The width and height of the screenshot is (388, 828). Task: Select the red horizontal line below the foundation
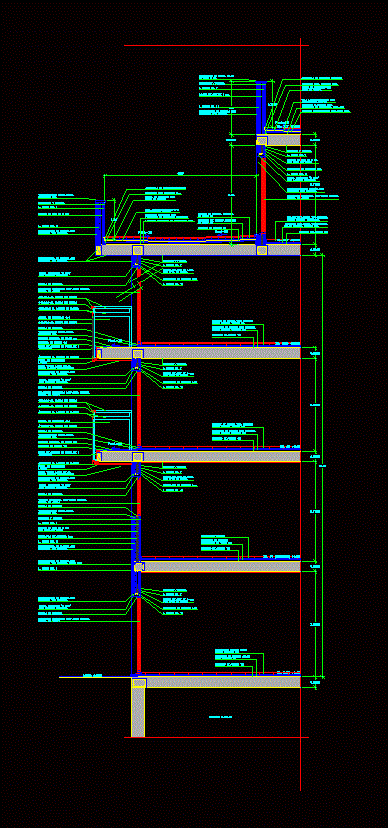point(216,737)
